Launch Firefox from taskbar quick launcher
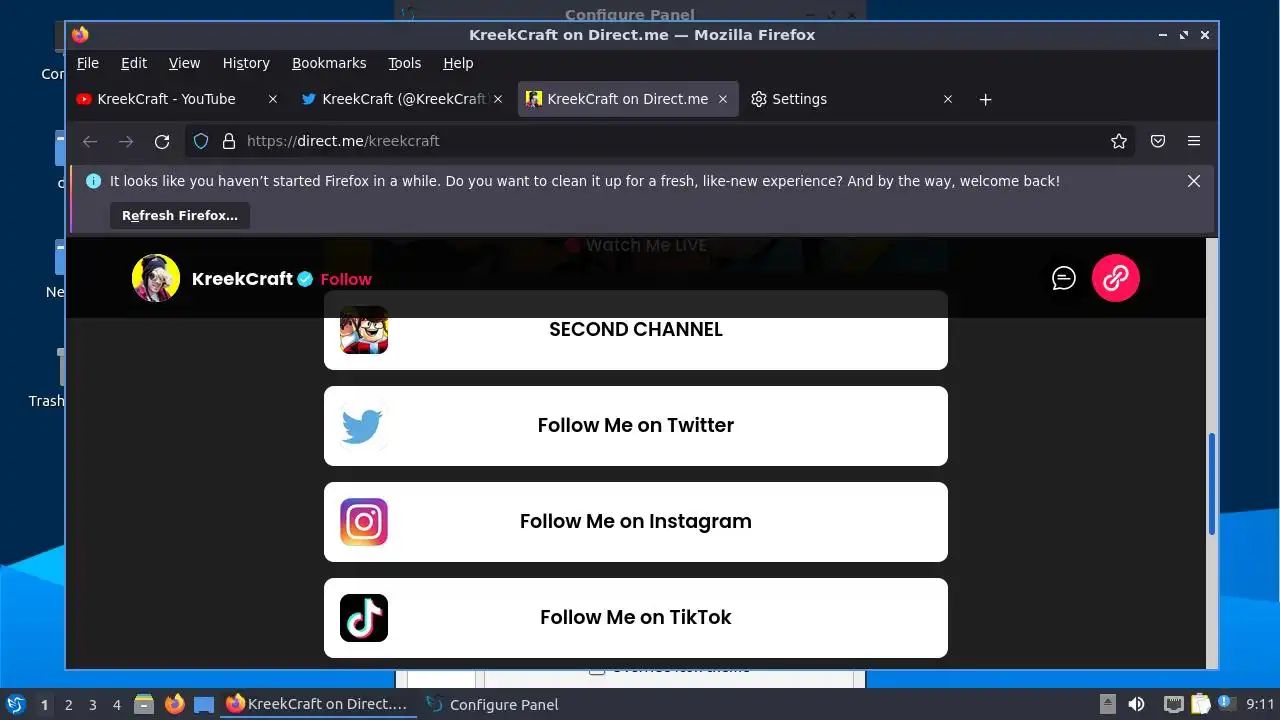 click(174, 704)
